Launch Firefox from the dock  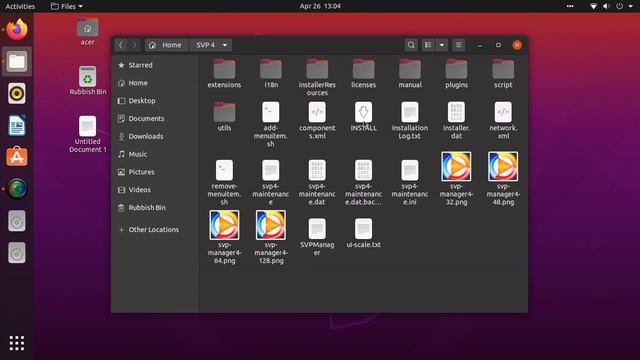17,29
